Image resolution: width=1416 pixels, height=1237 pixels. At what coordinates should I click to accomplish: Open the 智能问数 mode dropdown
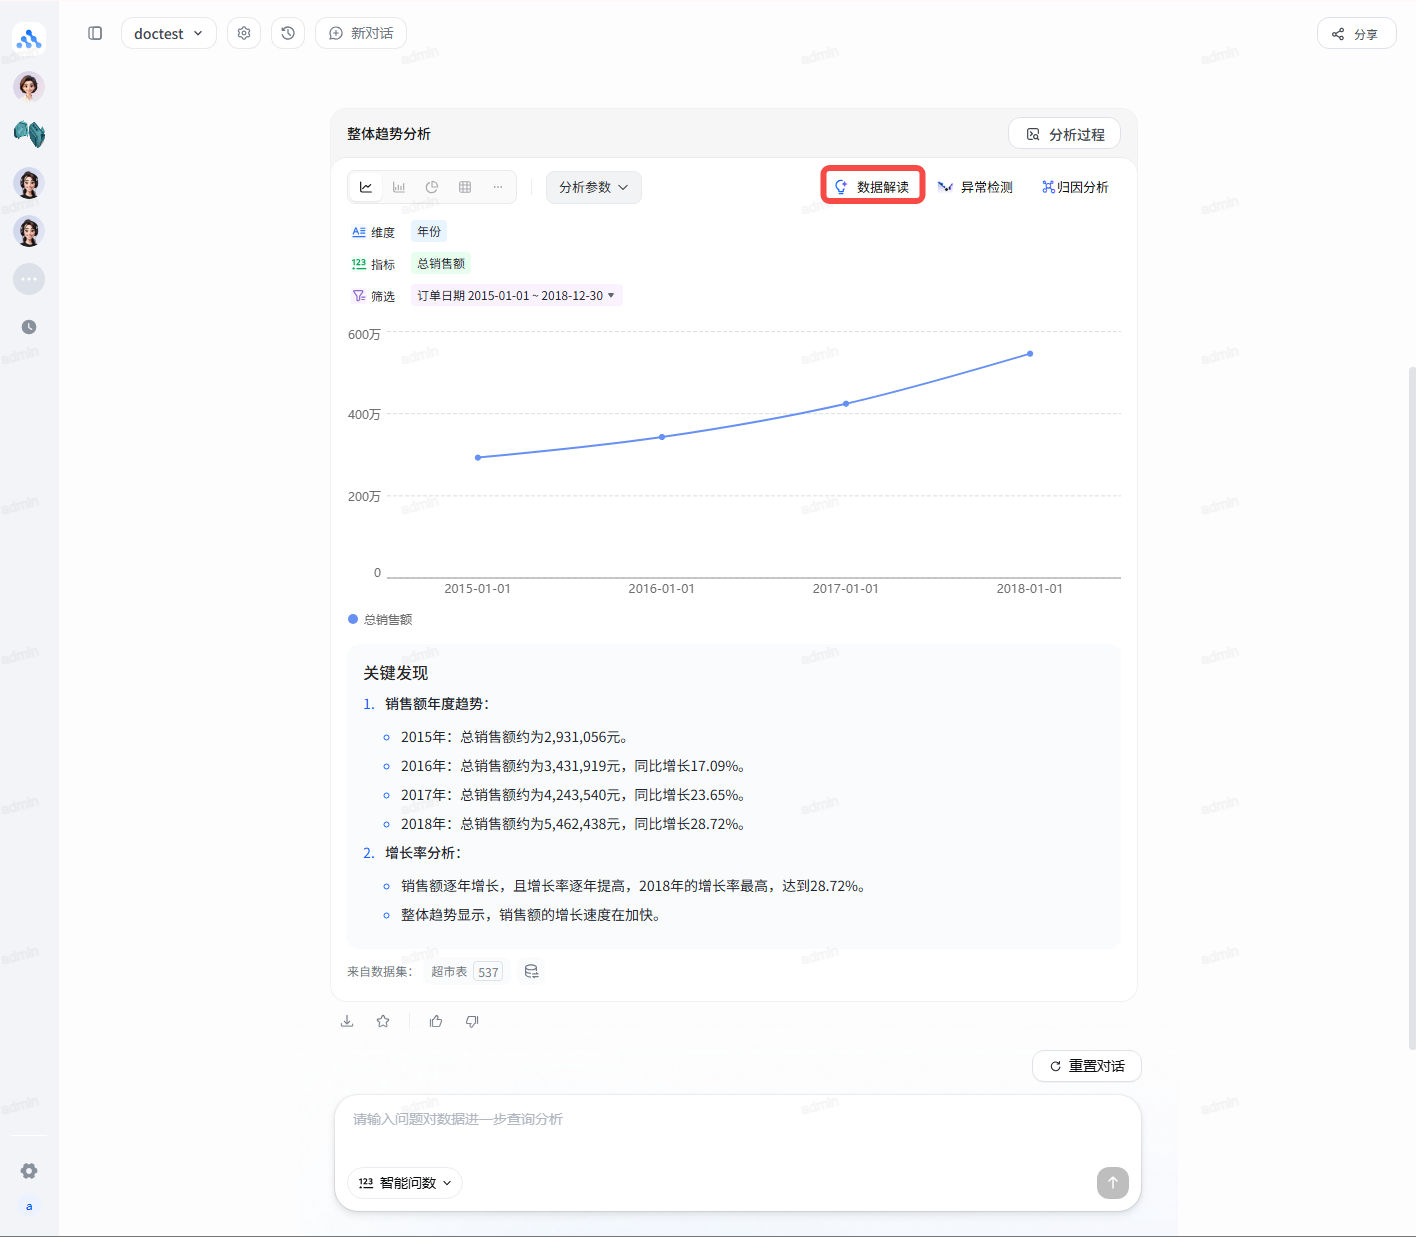[x=405, y=1183]
